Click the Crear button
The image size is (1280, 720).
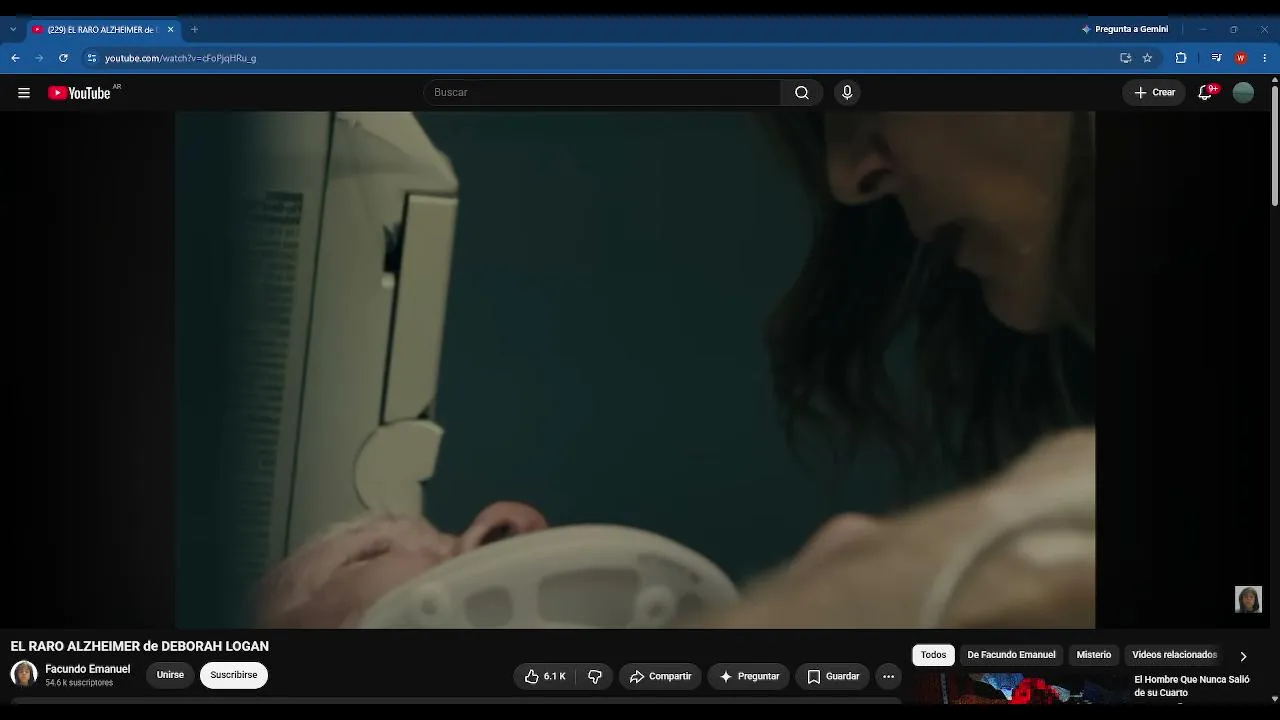coord(1154,93)
